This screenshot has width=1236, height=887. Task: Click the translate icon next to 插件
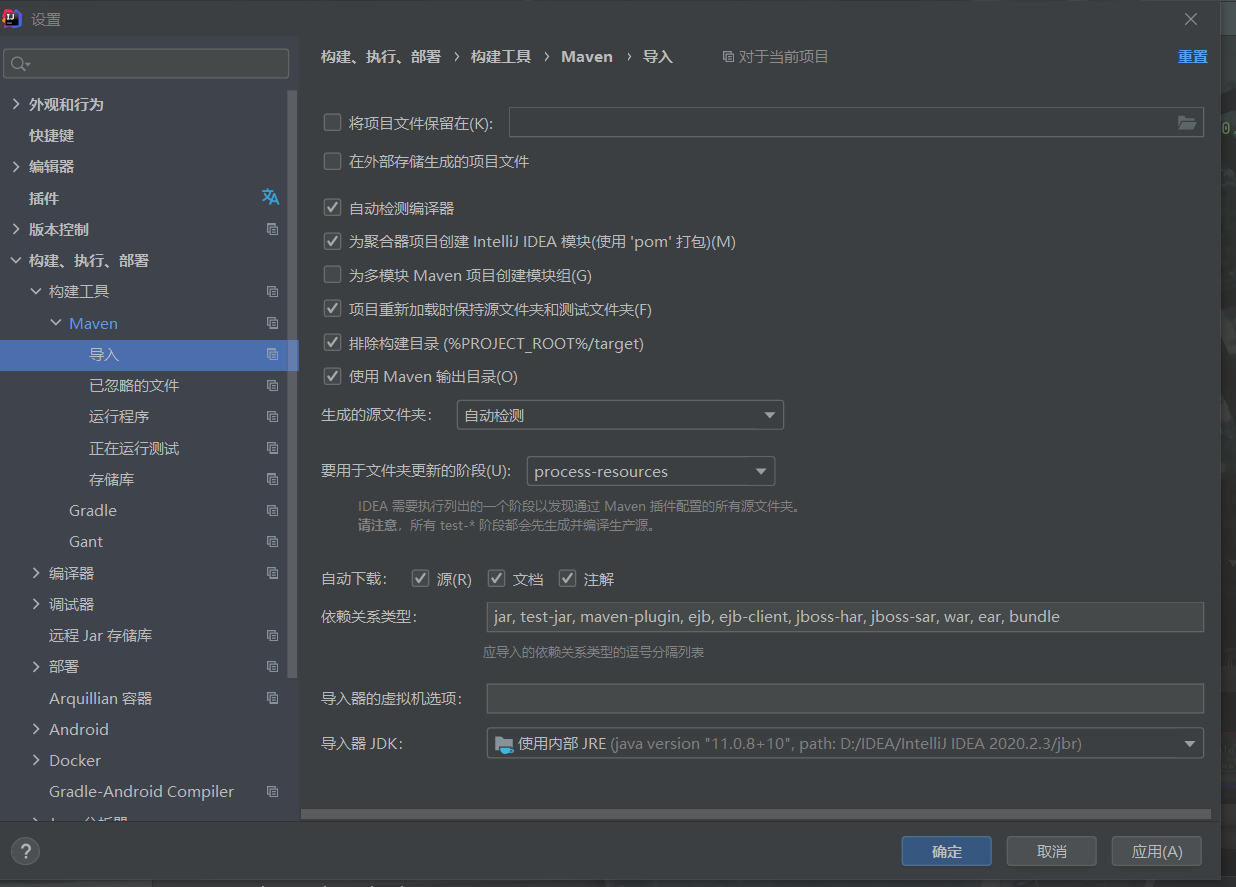pyautogui.click(x=270, y=197)
